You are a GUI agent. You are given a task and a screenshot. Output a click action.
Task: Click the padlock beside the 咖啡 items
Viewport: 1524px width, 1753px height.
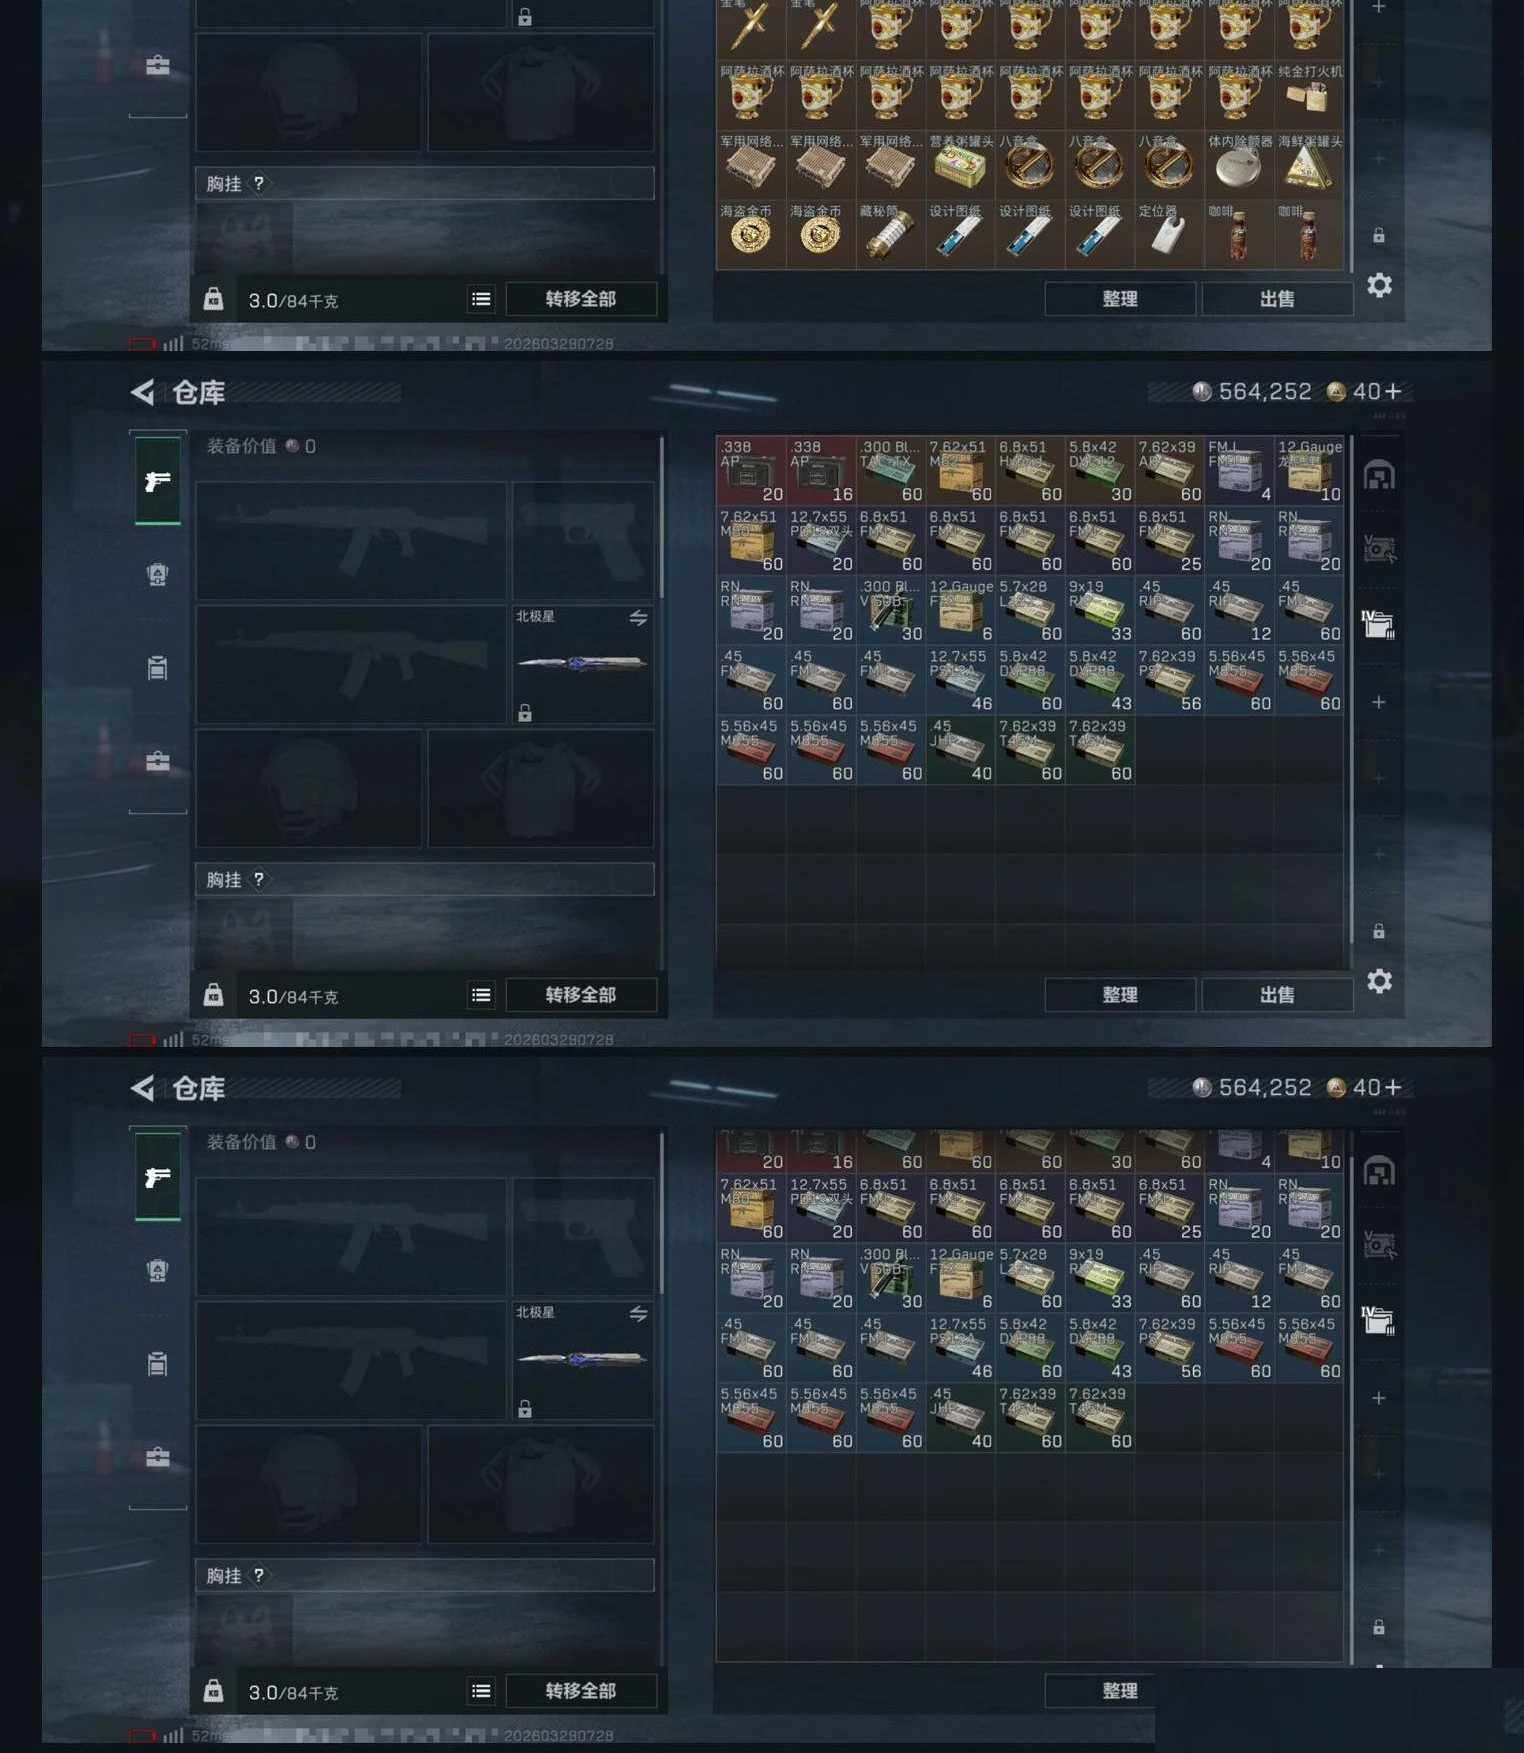(1379, 235)
